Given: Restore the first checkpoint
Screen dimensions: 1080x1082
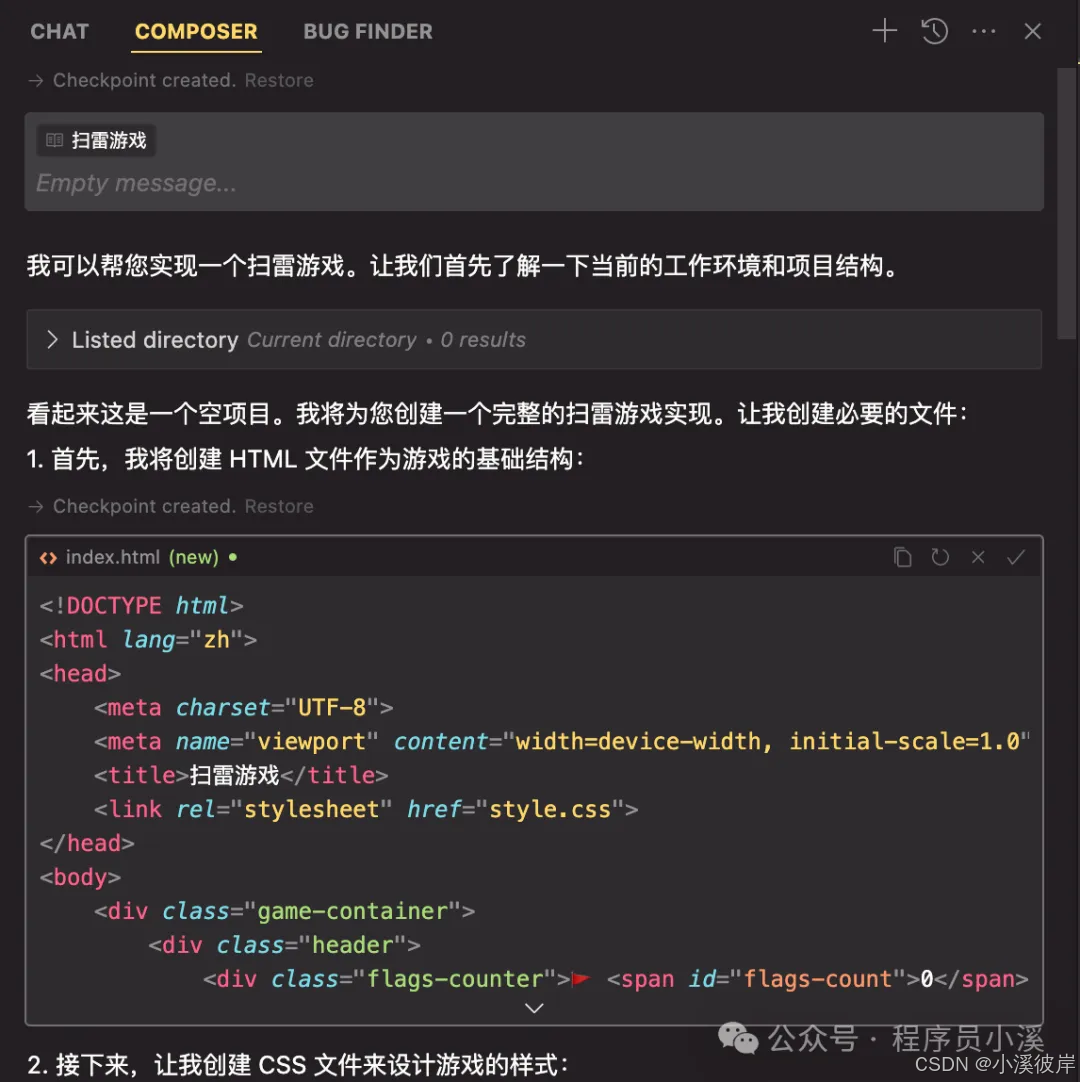Looking at the screenshot, I should [x=278, y=80].
